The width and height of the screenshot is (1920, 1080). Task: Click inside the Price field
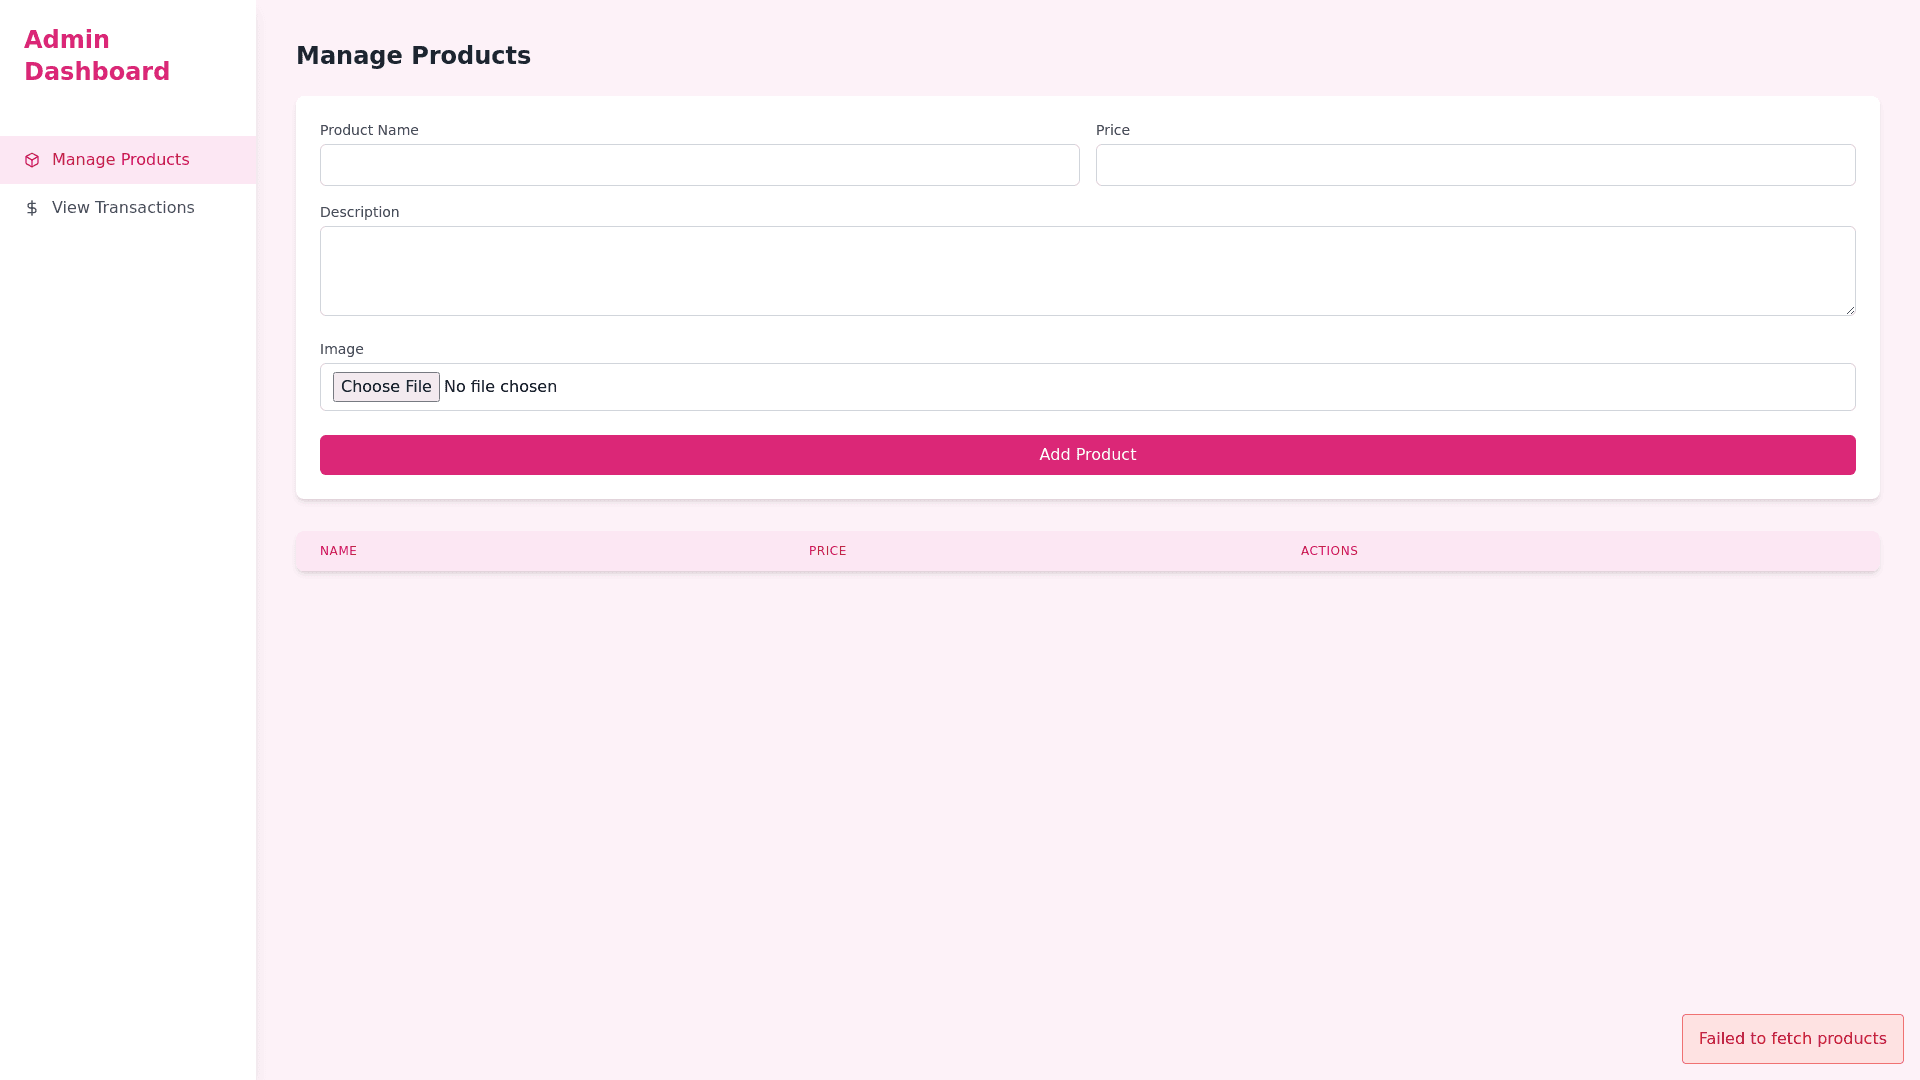click(x=1475, y=165)
